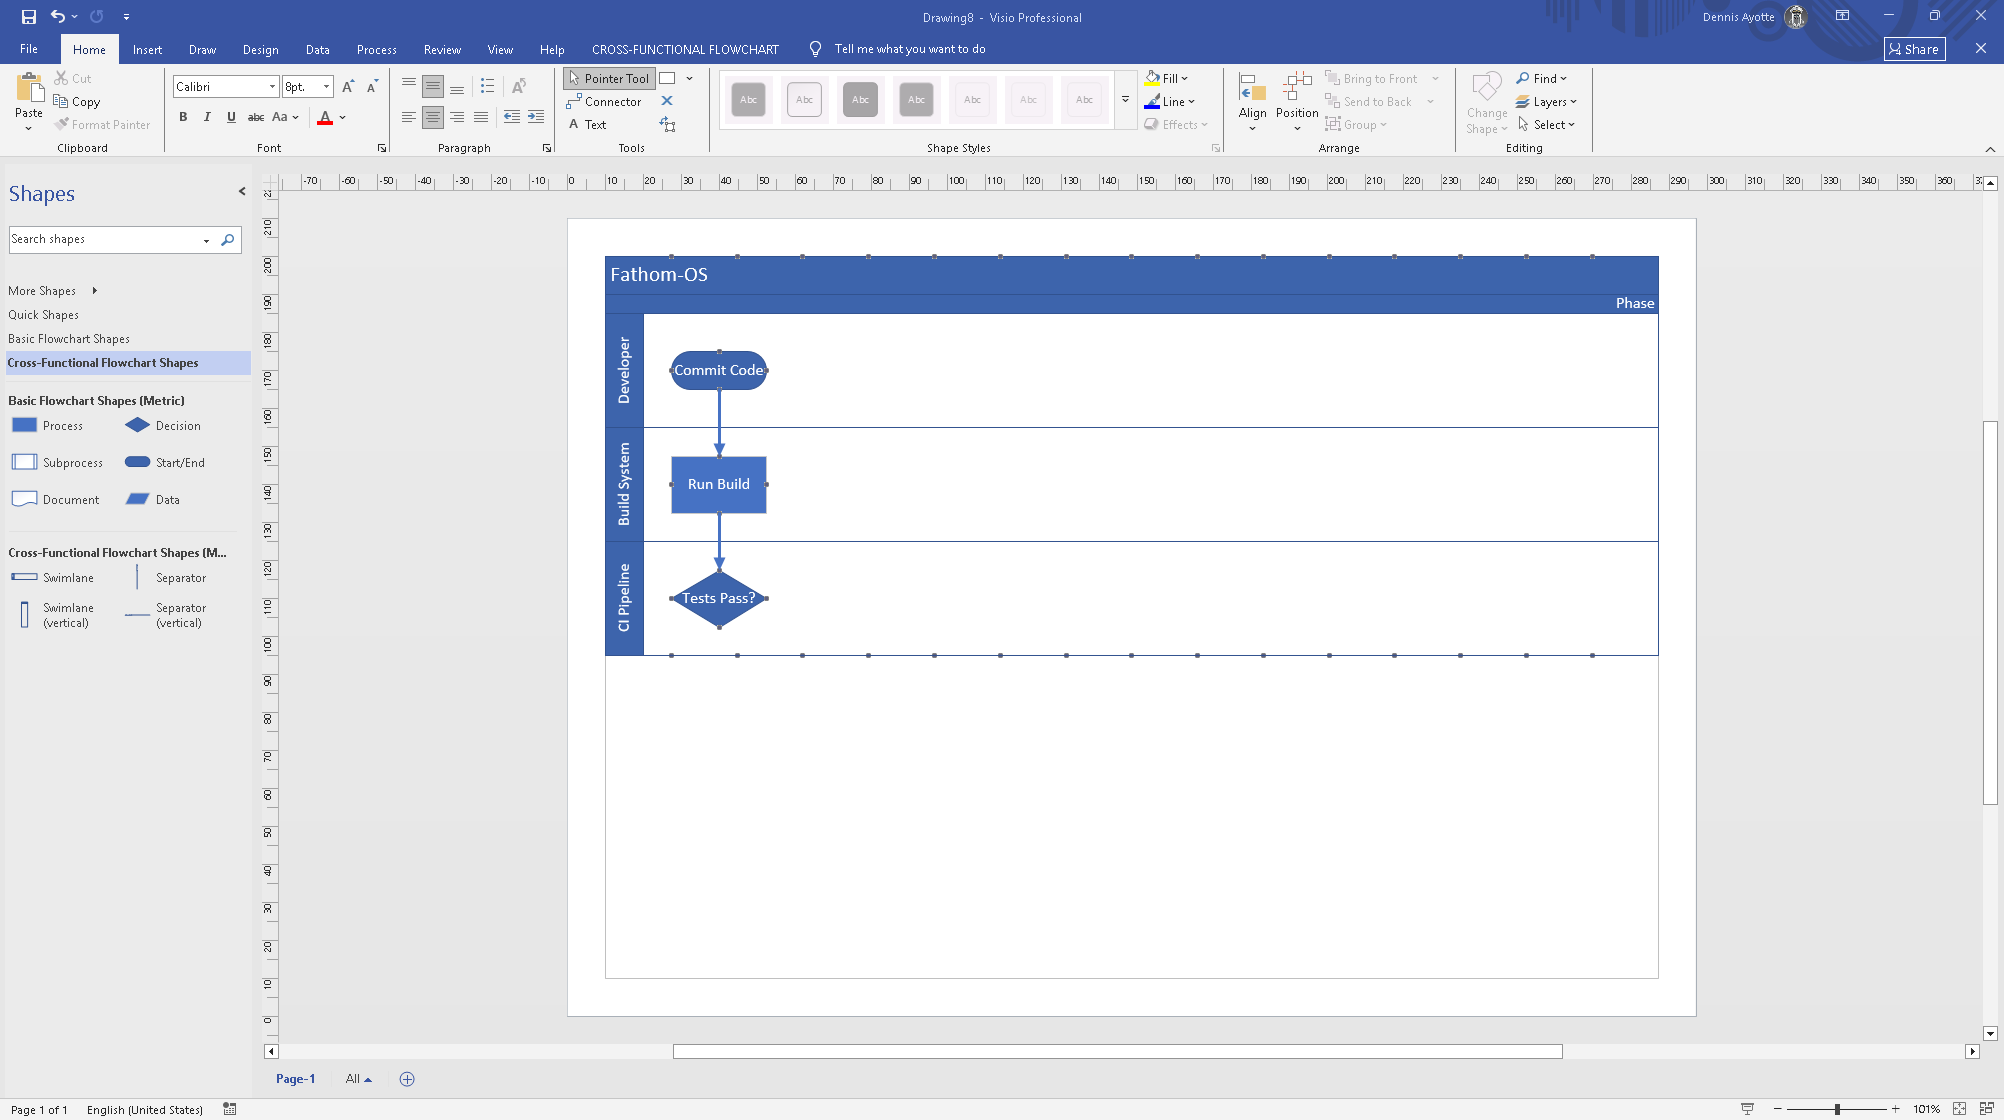Open the Insert ribbon tab
Viewport: 2004px width, 1120px height.
(x=147, y=49)
